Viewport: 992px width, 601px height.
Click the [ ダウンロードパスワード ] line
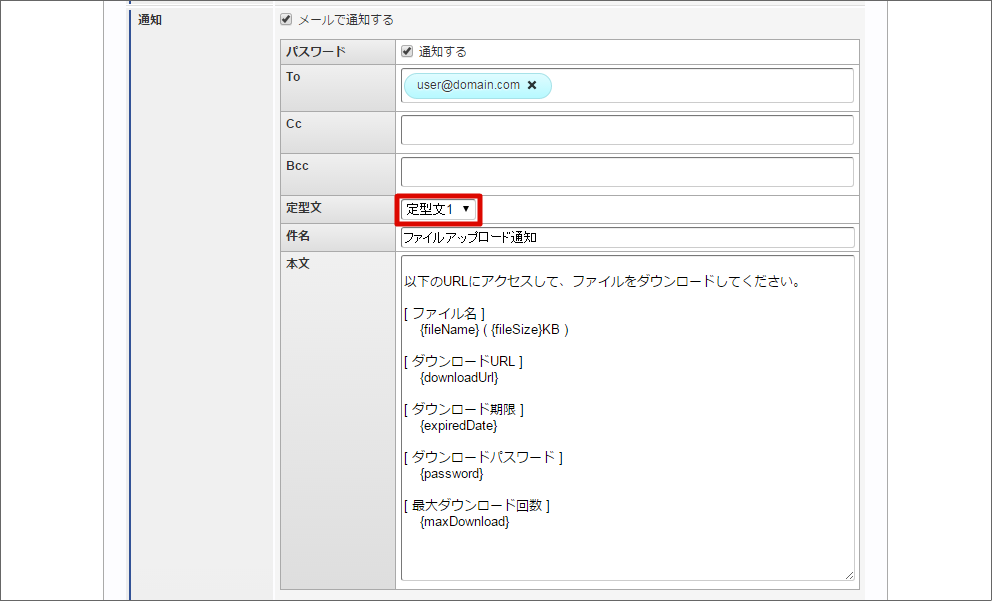point(483,457)
